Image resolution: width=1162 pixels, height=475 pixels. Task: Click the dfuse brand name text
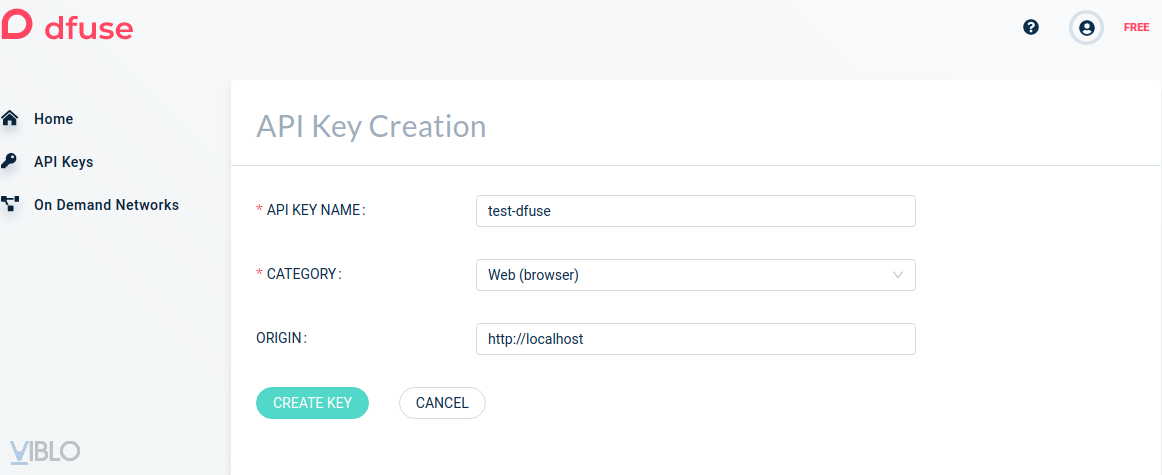click(89, 28)
